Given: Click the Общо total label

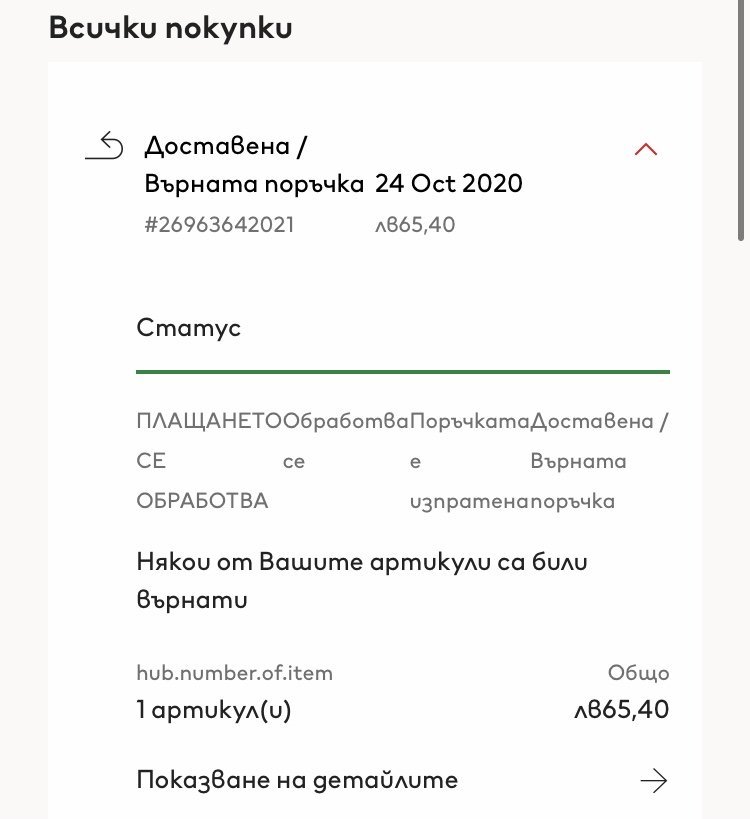Looking at the screenshot, I should point(638,673).
